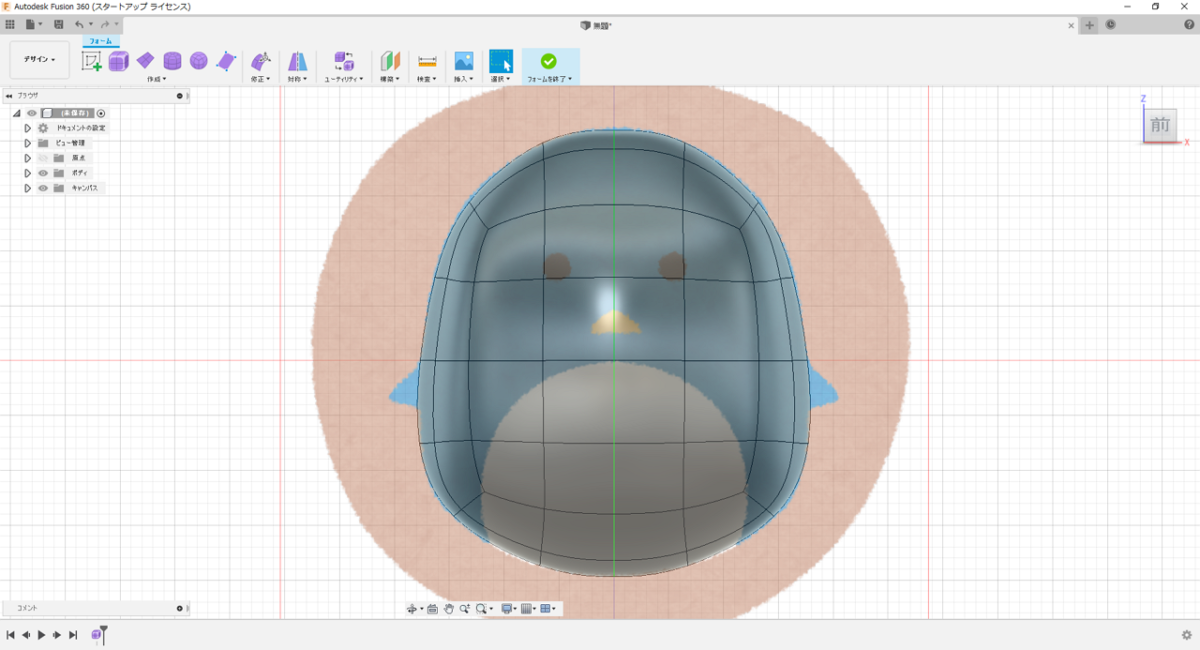The width and height of the screenshot is (1200, 650).
Task: Open the data panel grid icon
Action: (10, 24)
